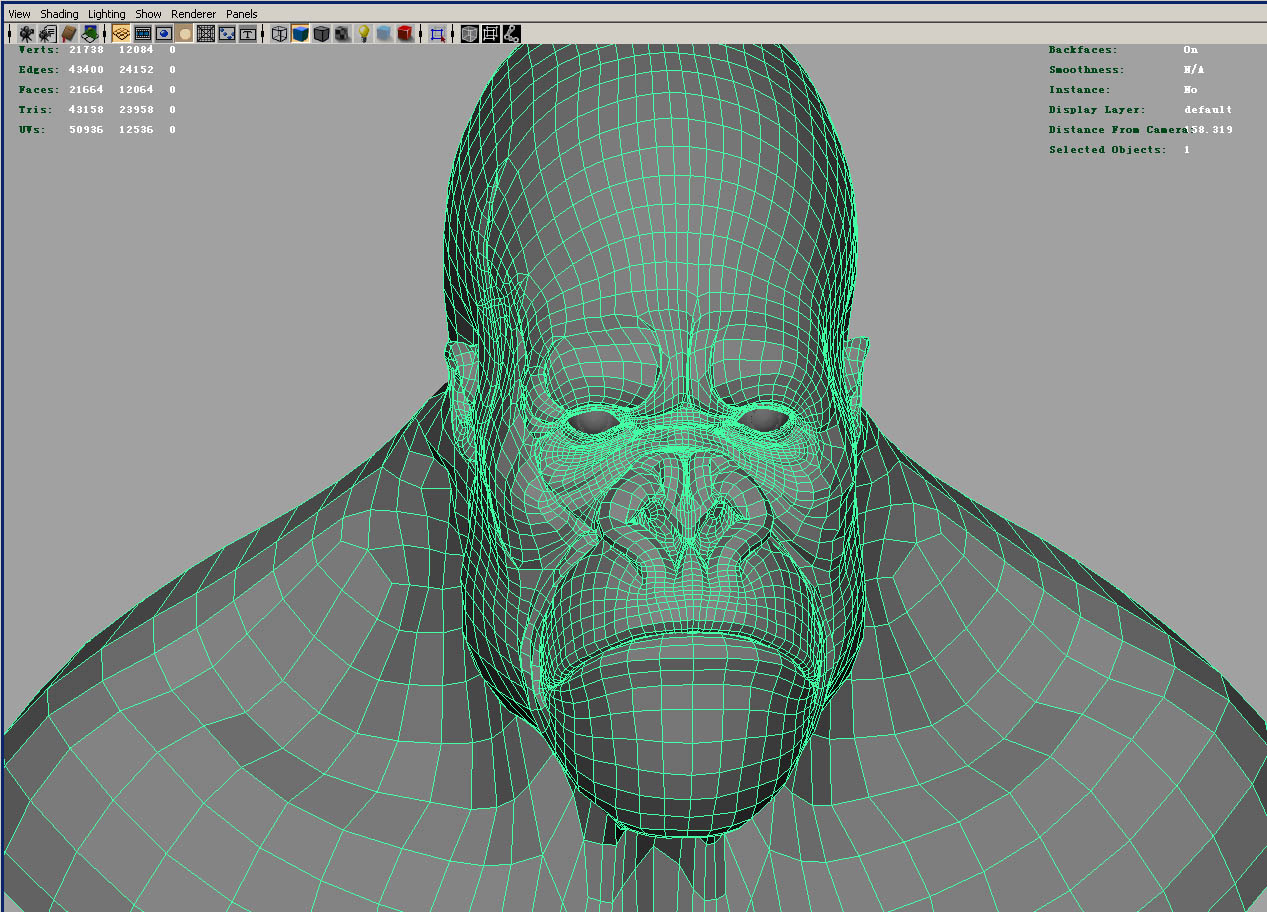
Task: Select the blue Smooth Shade All cube
Action: pyautogui.click(x=300, y=34)
